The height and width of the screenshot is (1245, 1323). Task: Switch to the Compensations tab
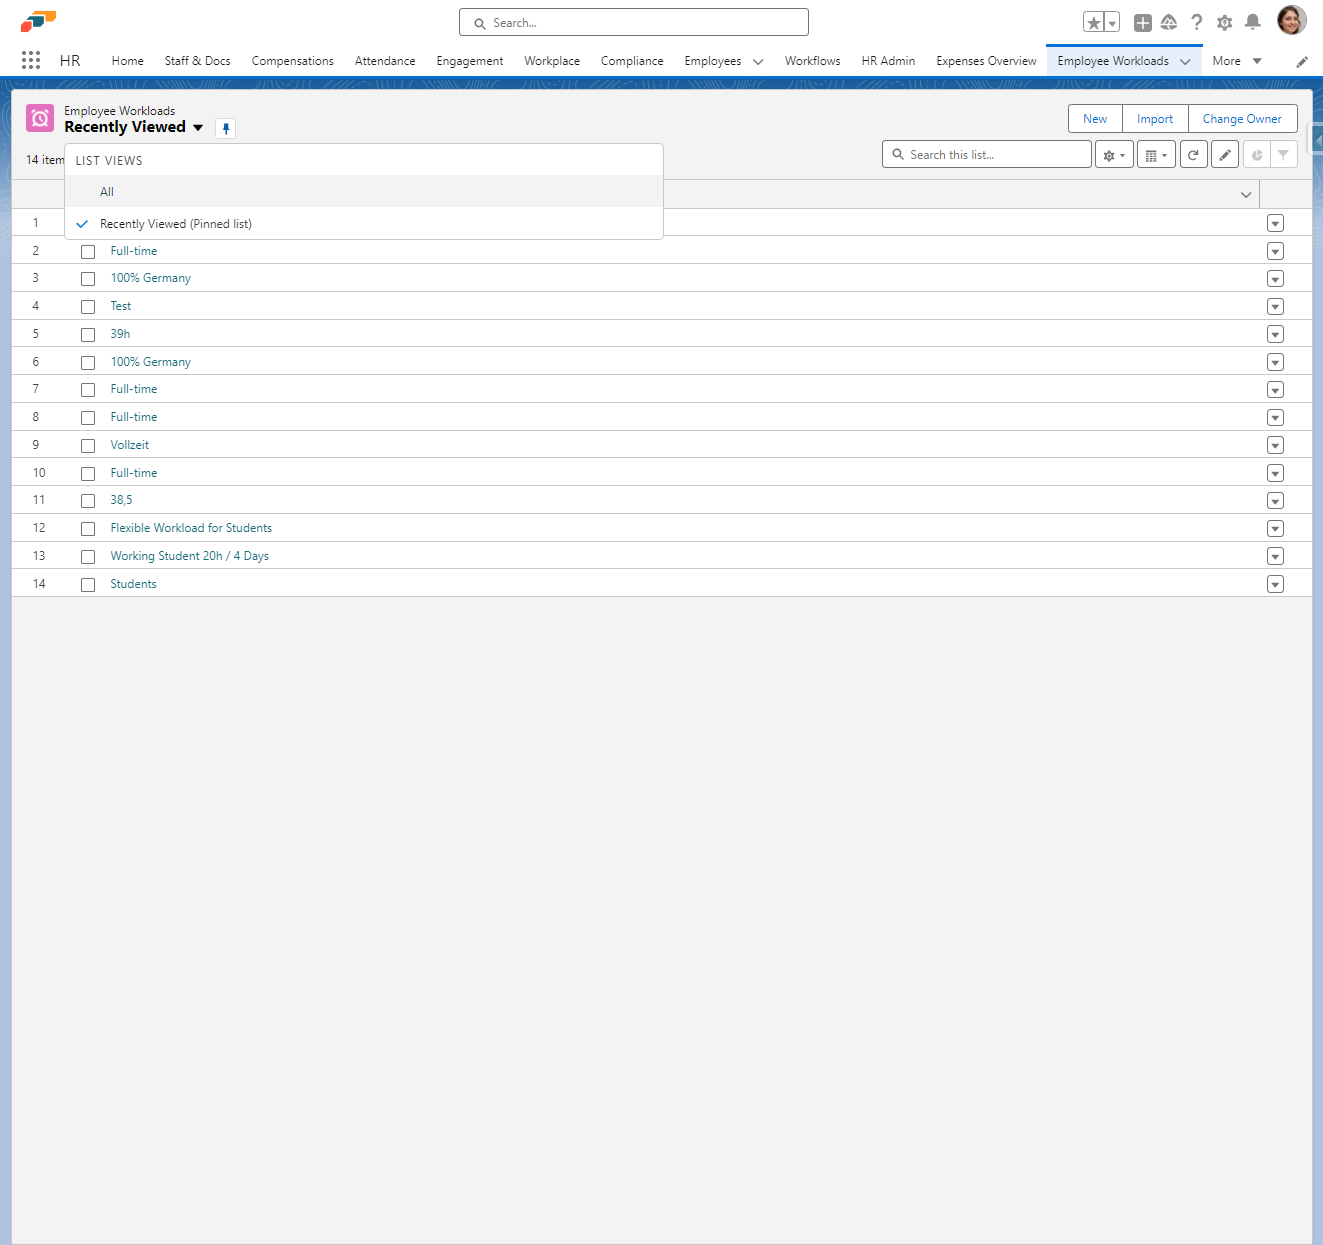point(292,61)
